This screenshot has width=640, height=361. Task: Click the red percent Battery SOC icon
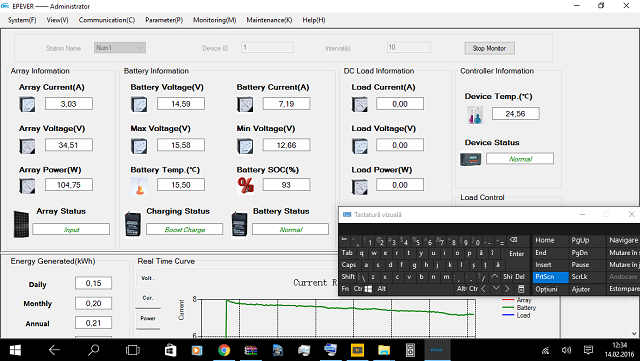coord(245,185)
